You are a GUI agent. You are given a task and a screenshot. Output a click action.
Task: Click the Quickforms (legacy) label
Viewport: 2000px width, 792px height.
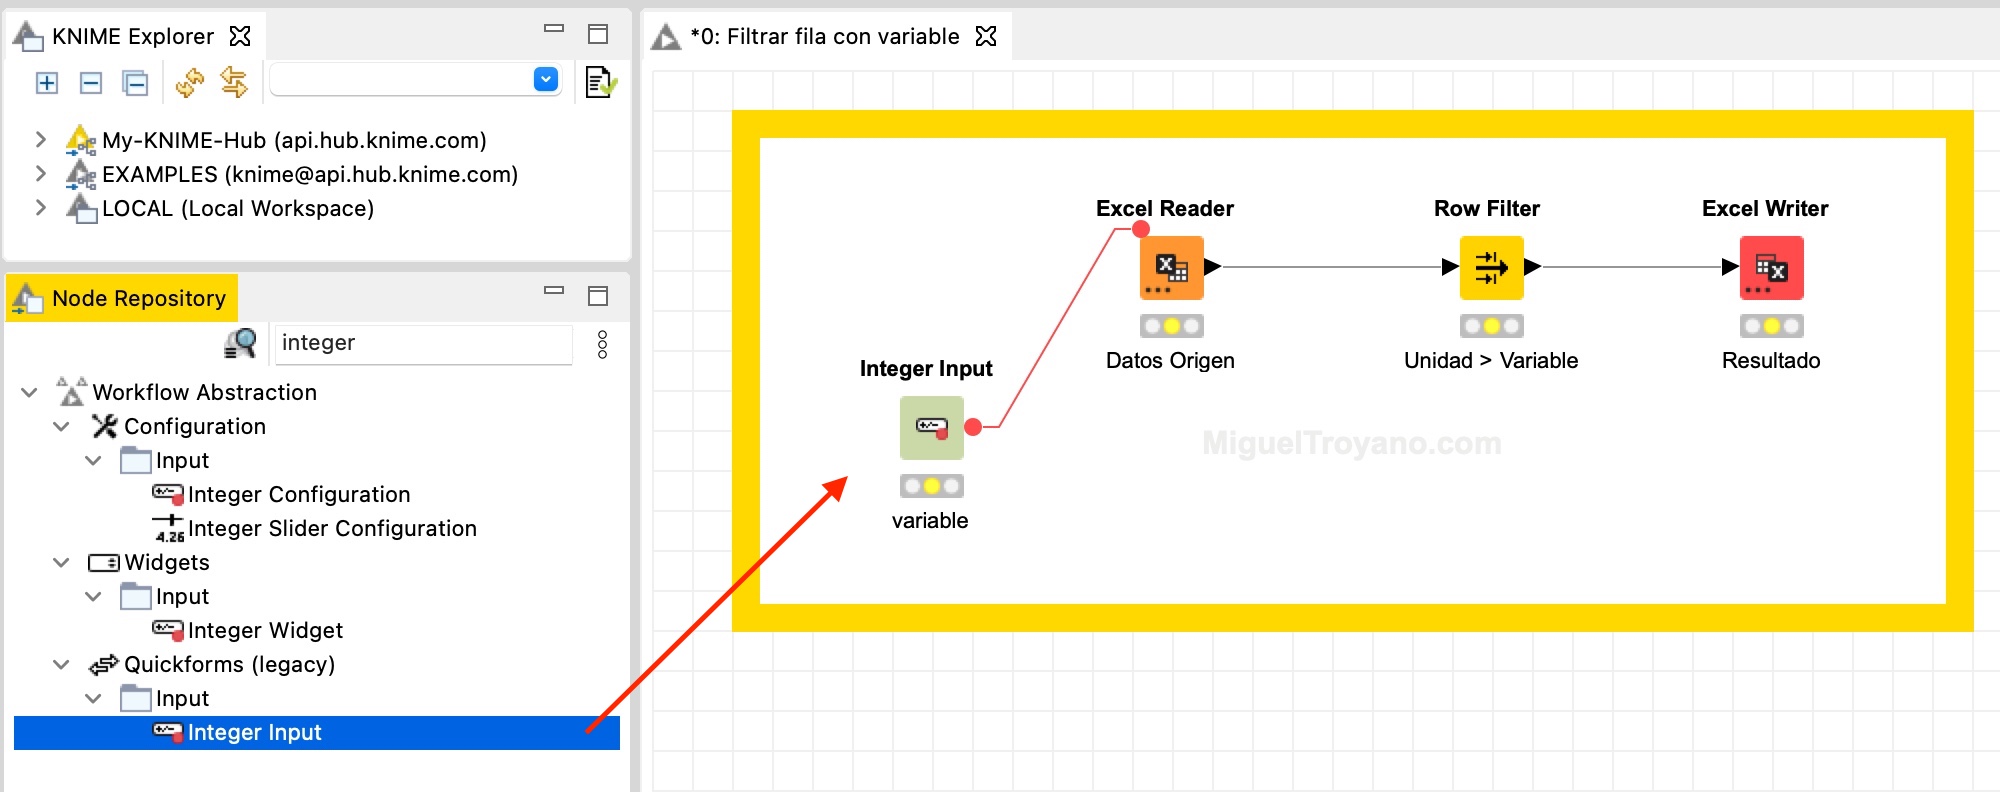pos(230,665)
